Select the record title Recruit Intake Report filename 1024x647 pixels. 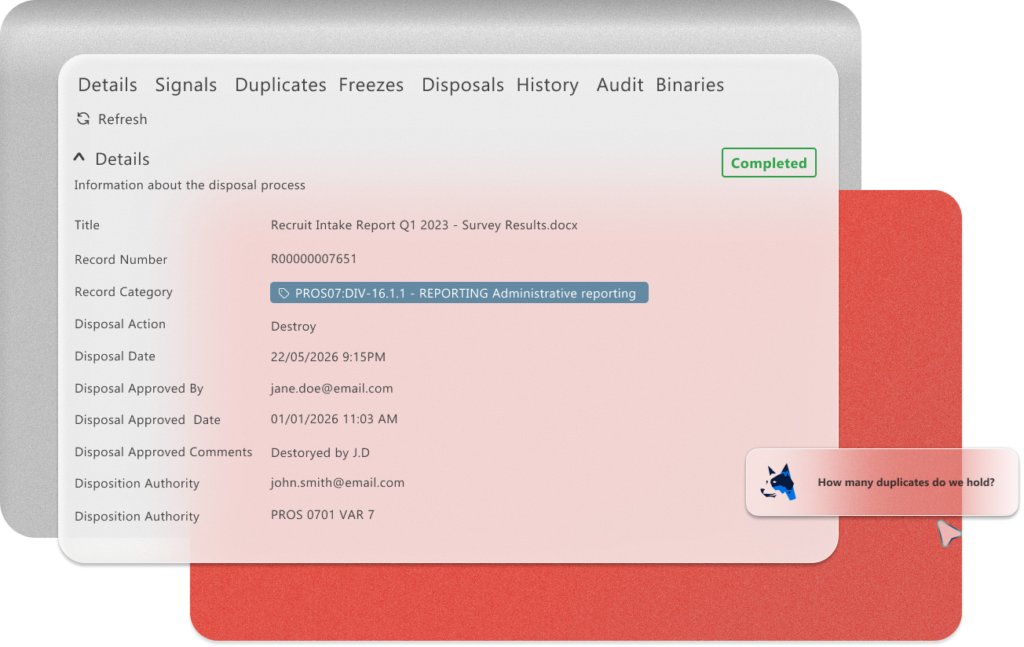pyautogui.click(x=423, y=225)
